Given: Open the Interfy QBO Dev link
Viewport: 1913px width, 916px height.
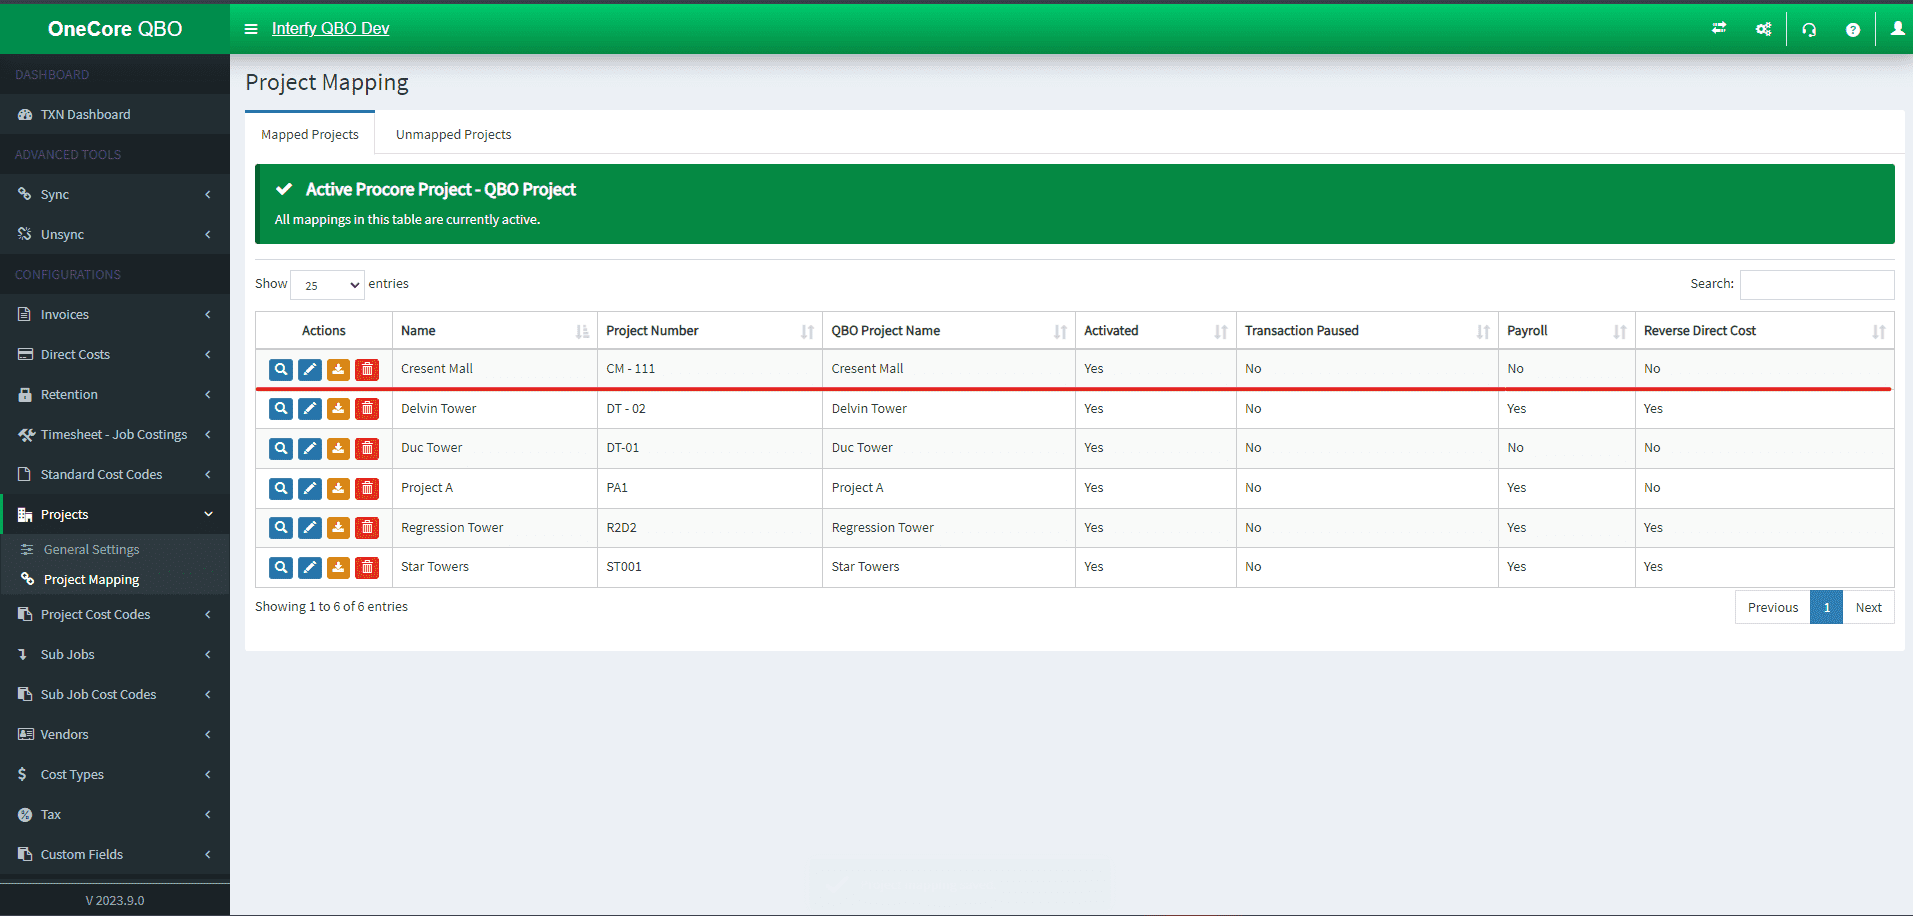Looking at the screenshot, I should (330, 28).
